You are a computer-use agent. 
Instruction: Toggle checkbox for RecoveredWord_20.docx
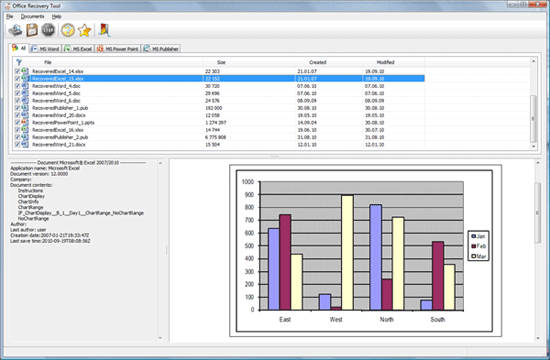(x=18, y=115)
